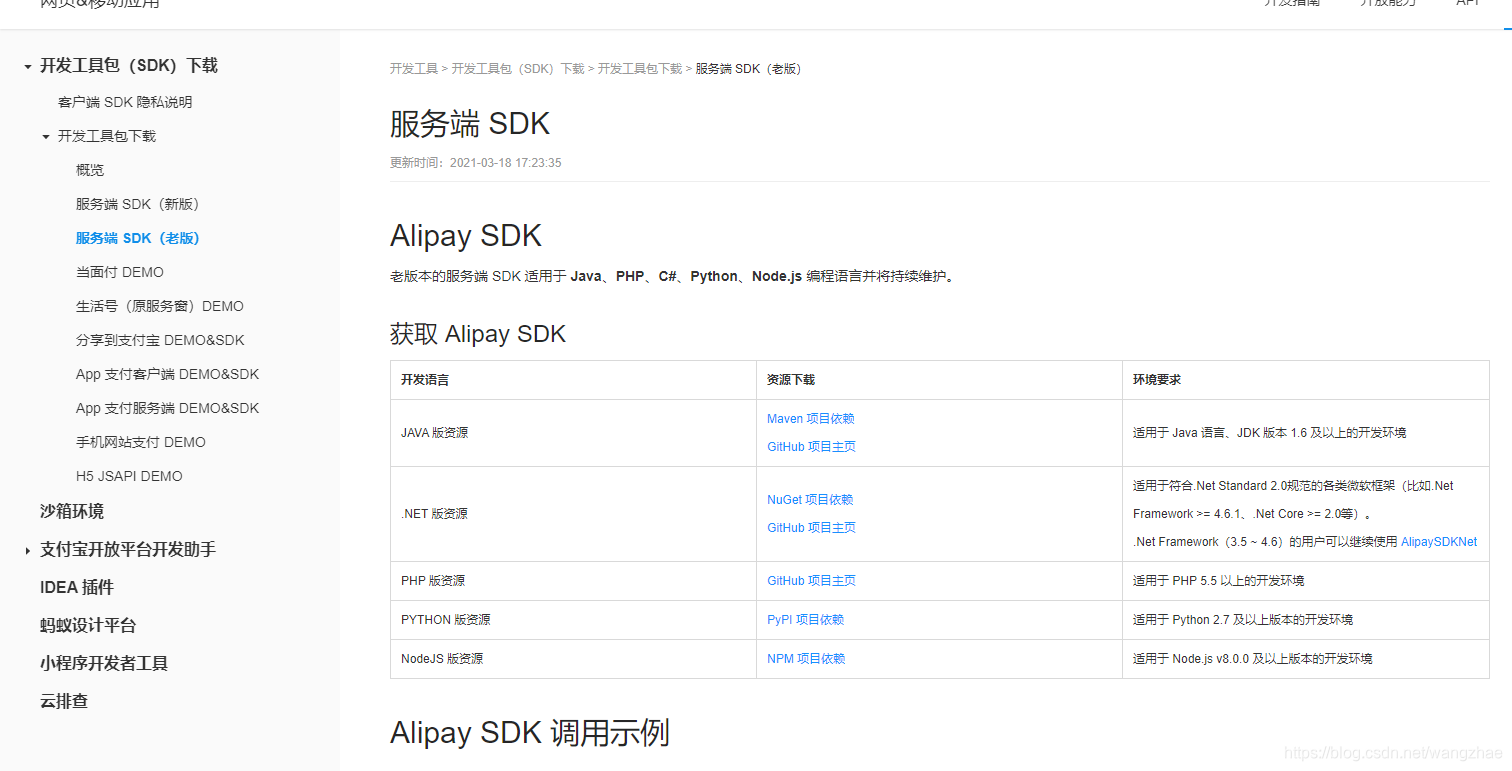
Task: Click the 更新时间 2021-03-18 timestamp
Action: (x=476, y=163)
